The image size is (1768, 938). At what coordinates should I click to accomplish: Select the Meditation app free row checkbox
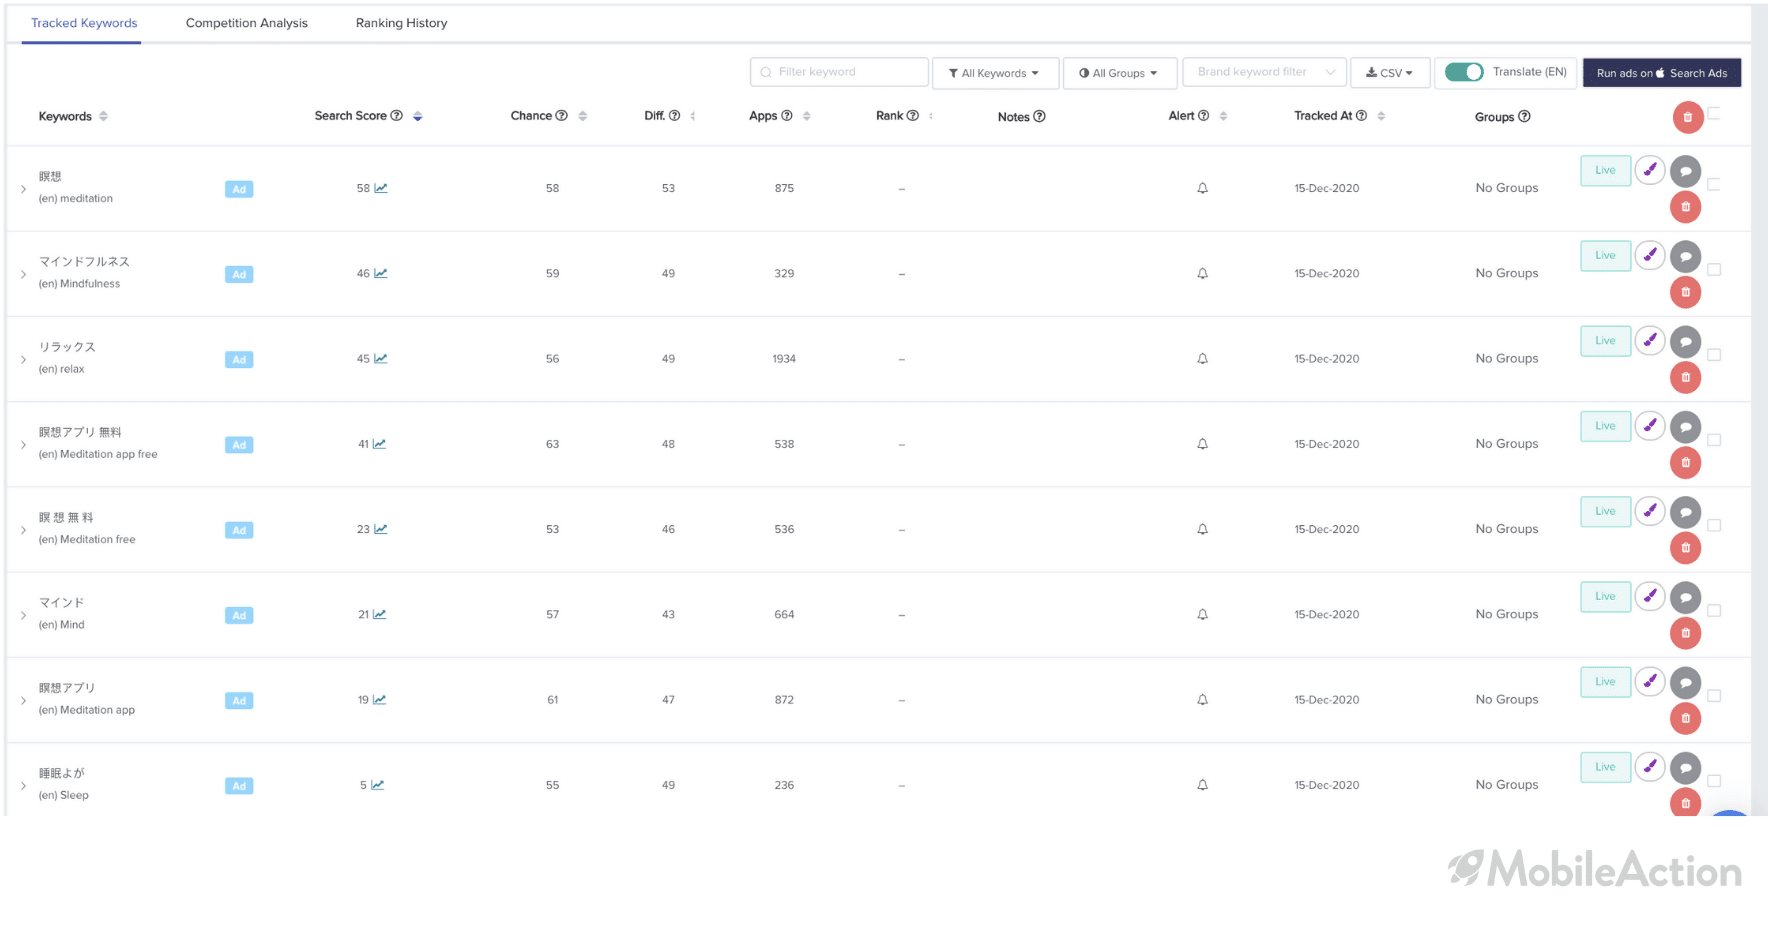click(x=1714, y=440)
